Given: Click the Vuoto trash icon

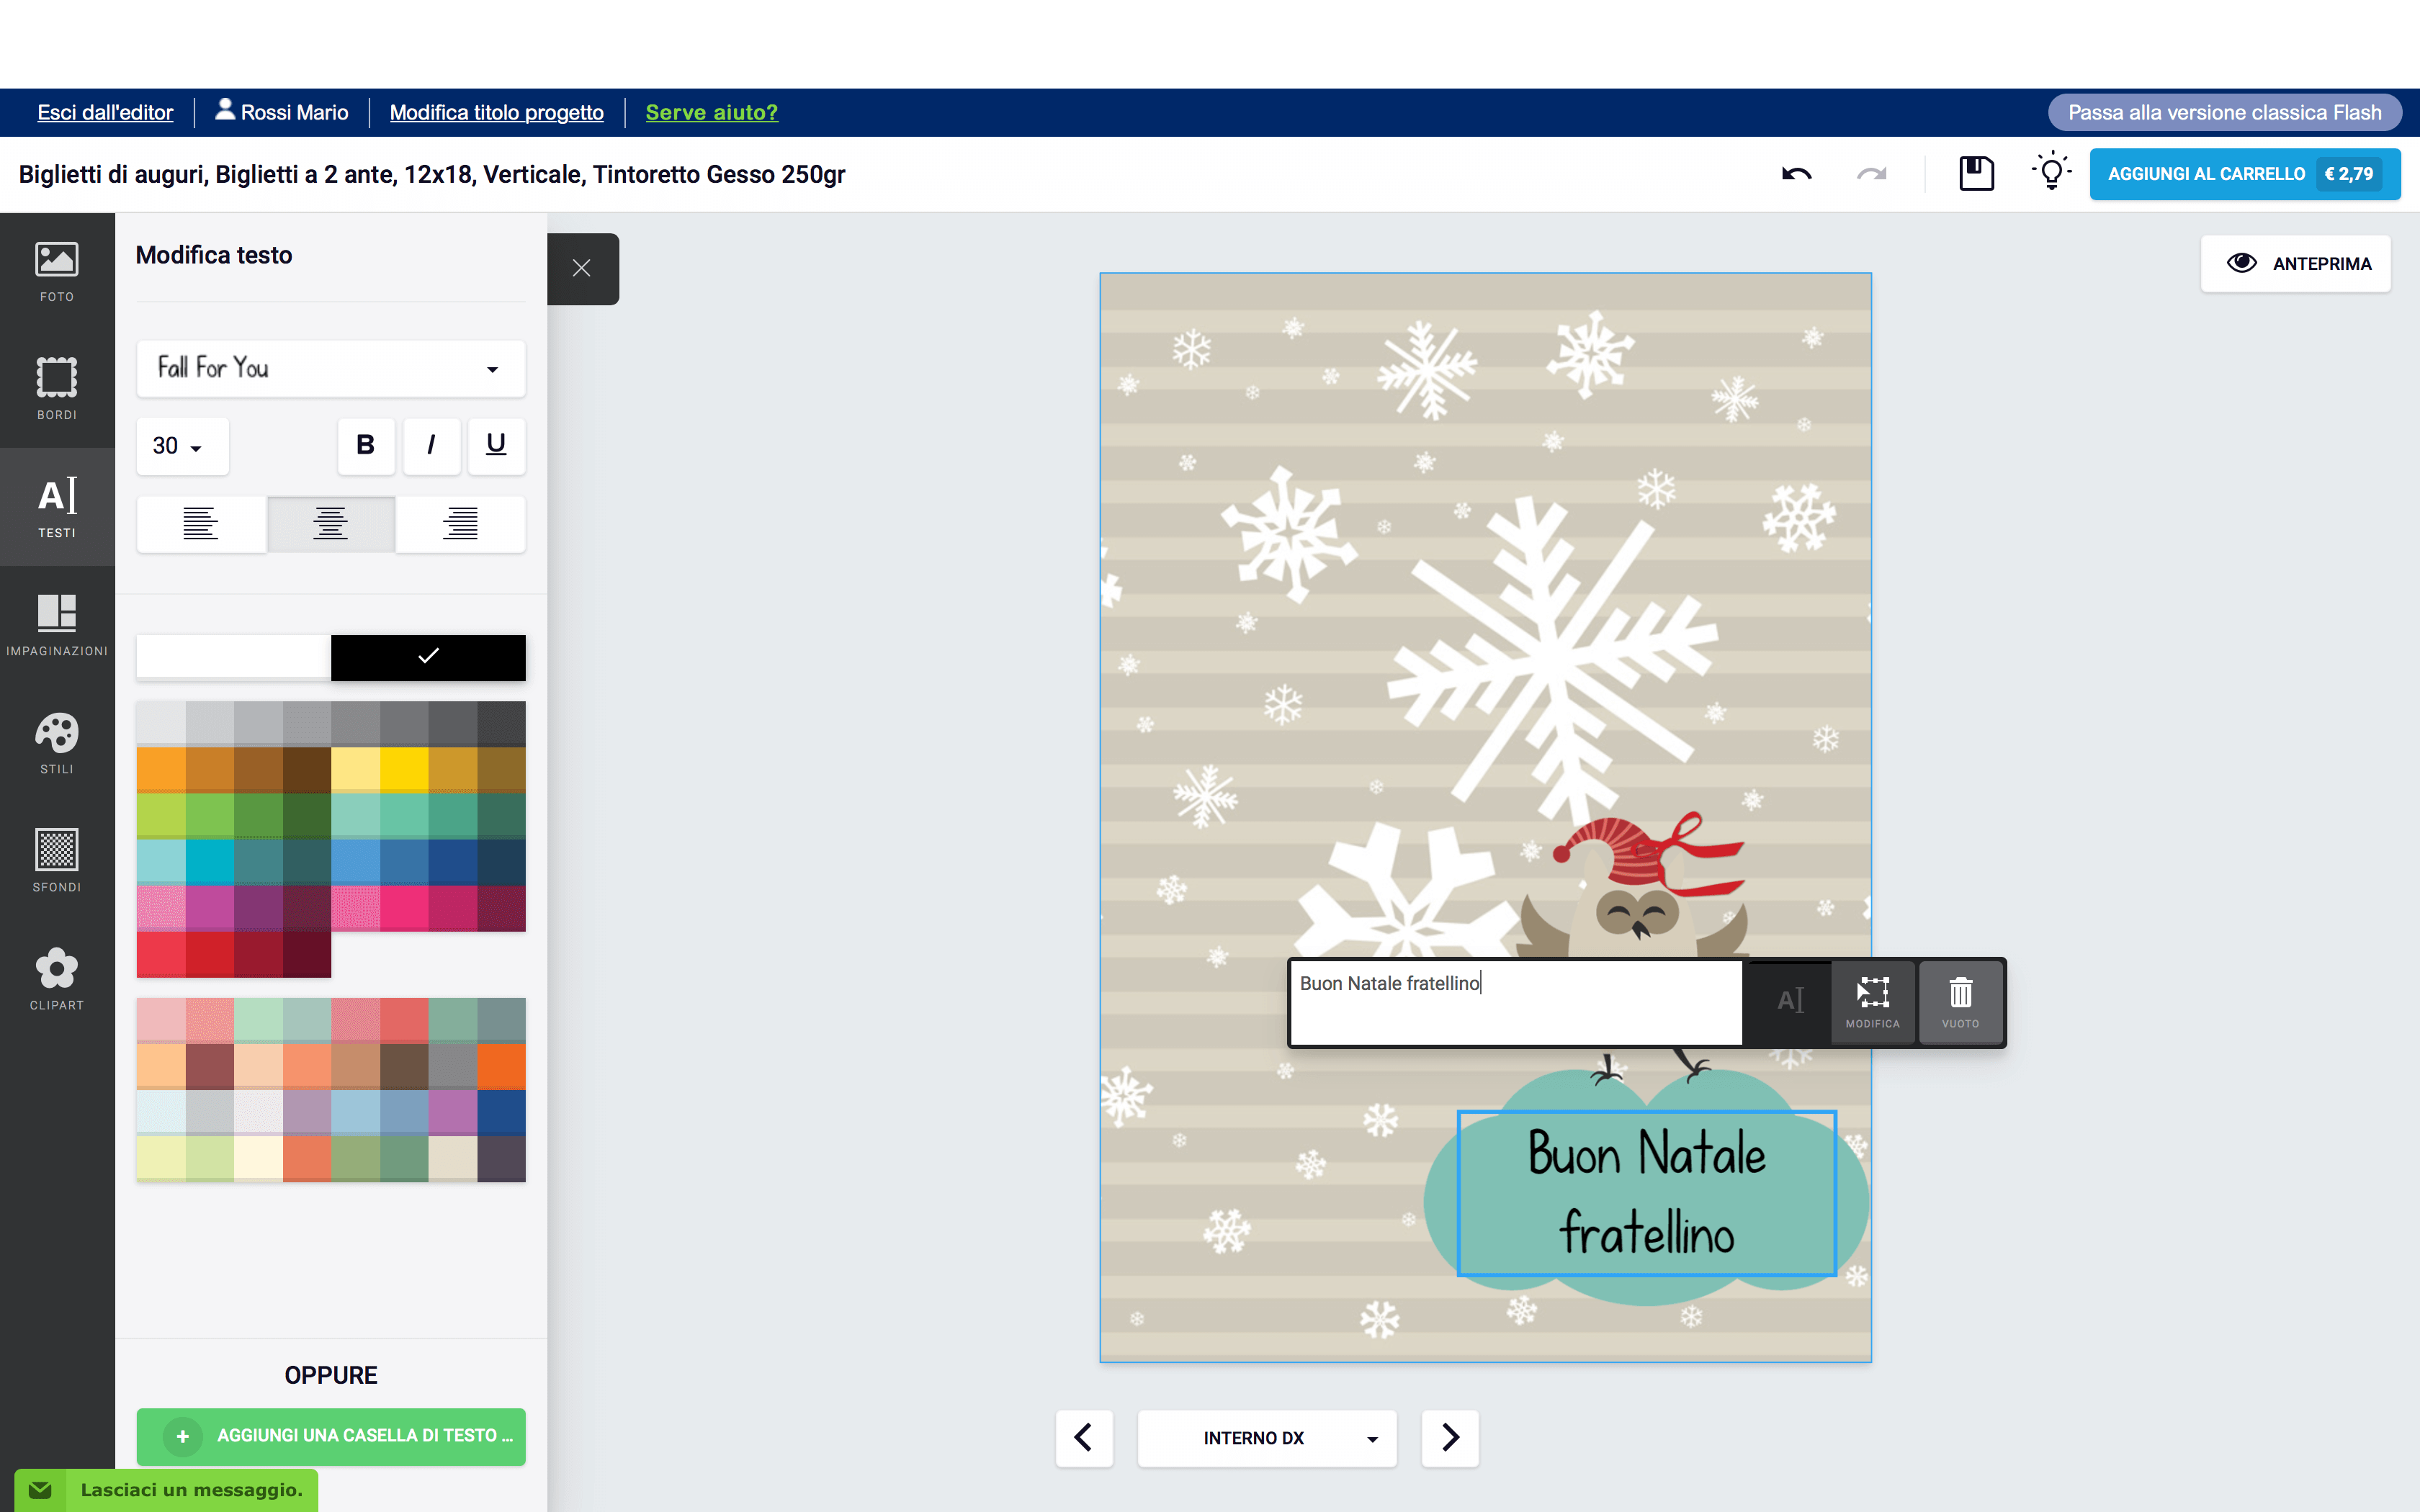Looking at the screenshot, I should (x=1960, y=1003).
